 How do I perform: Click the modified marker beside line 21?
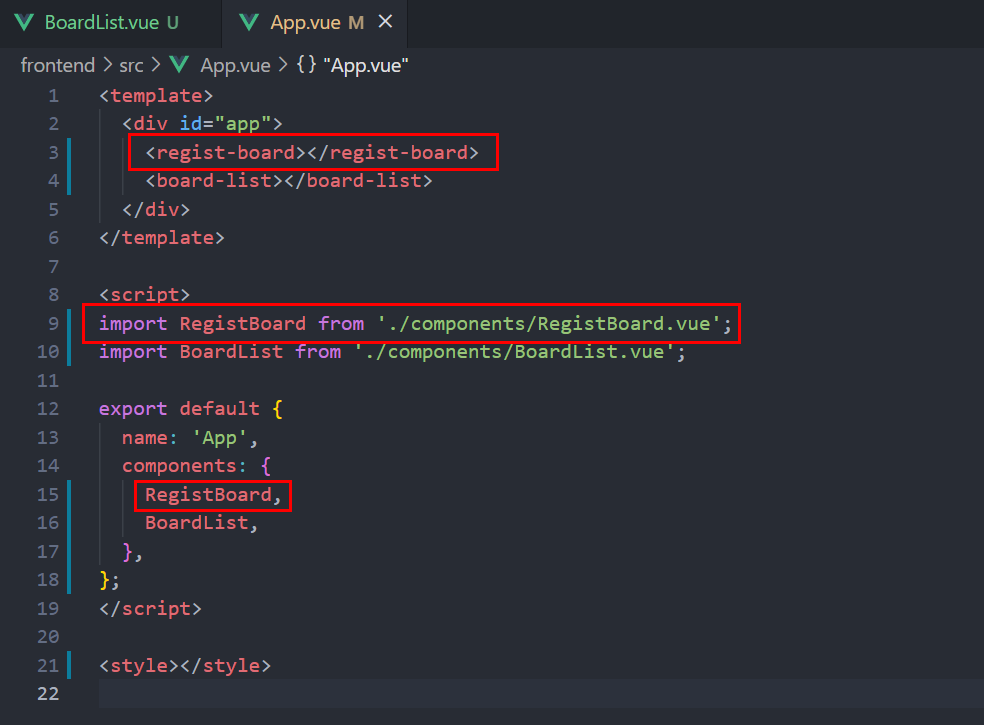[68, 666]
